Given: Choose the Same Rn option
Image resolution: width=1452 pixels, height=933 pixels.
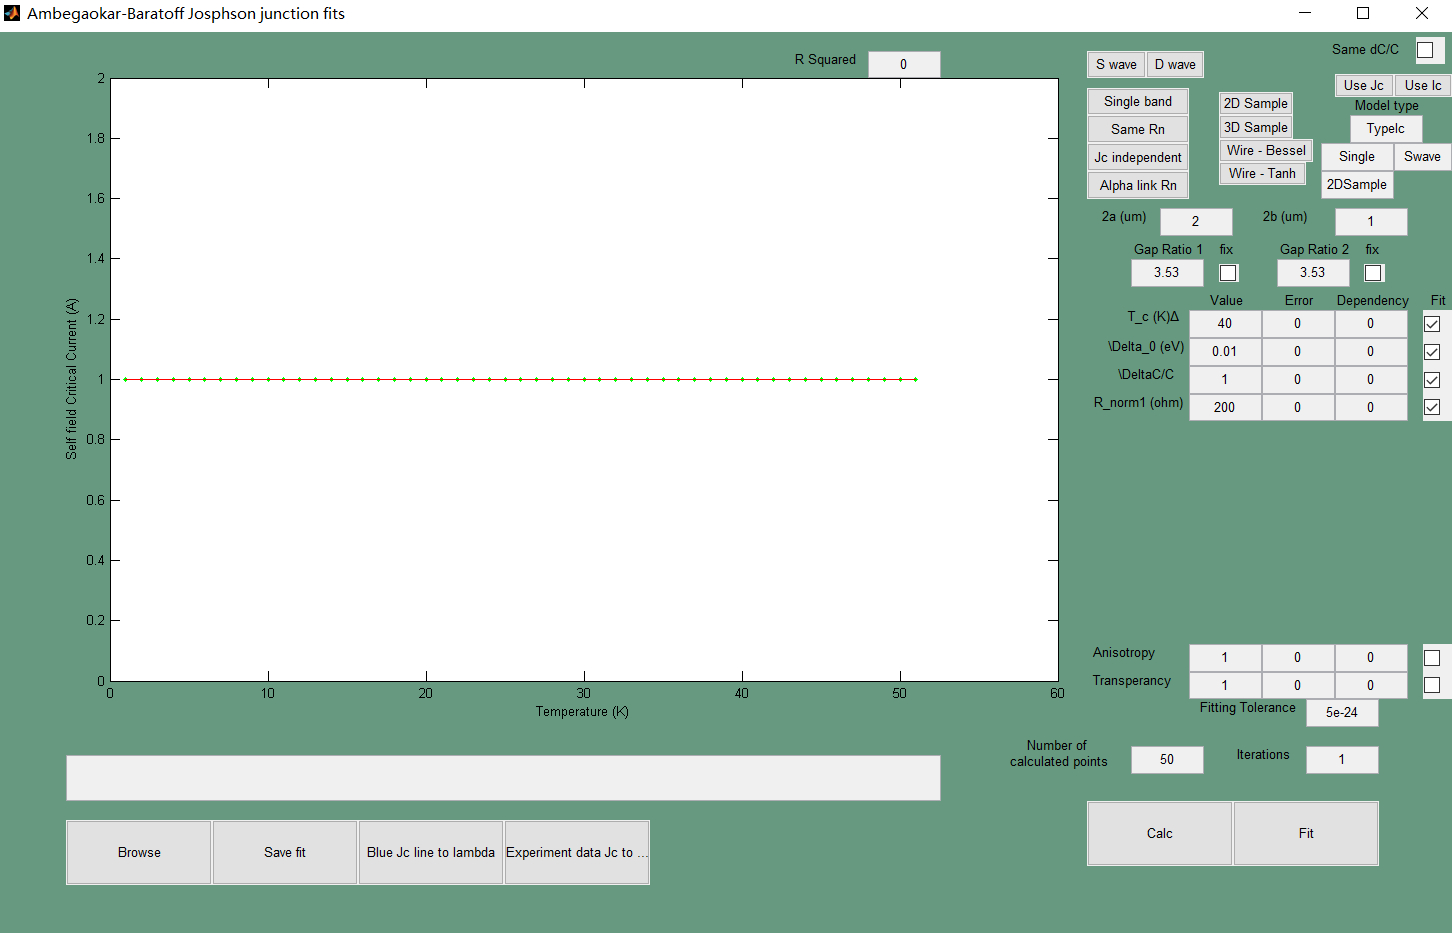Looking at the screenshot, I should coord(1138,130).
